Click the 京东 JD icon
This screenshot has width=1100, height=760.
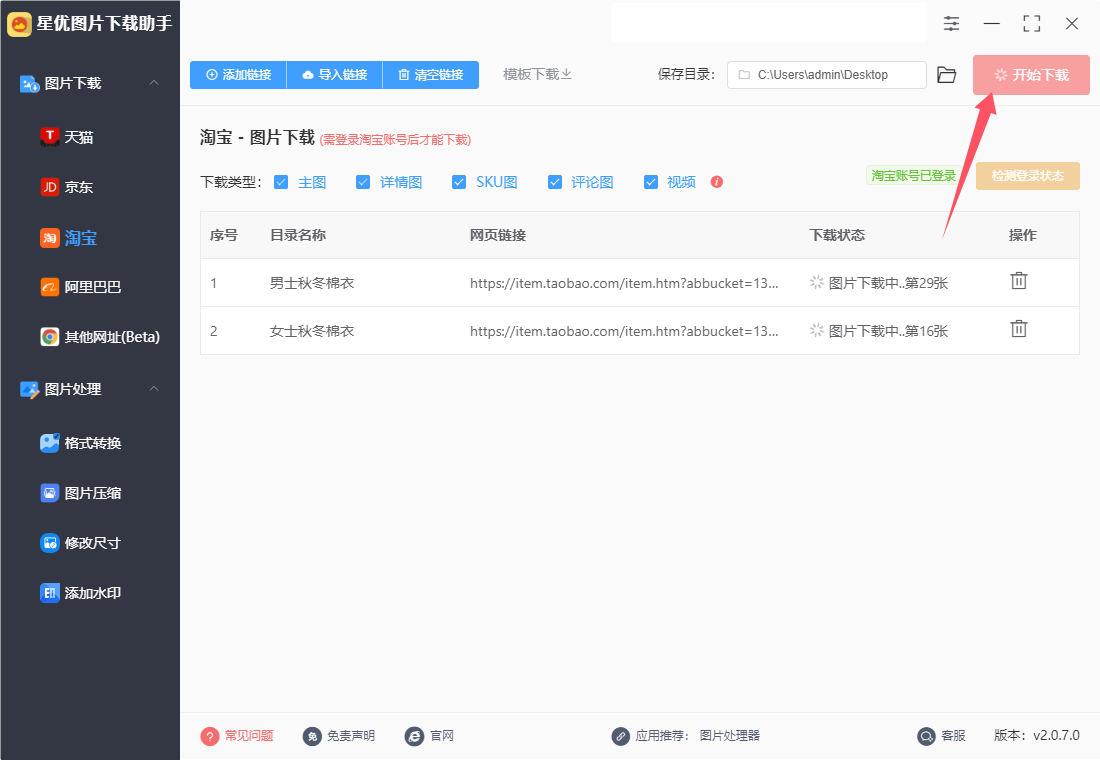50,187
